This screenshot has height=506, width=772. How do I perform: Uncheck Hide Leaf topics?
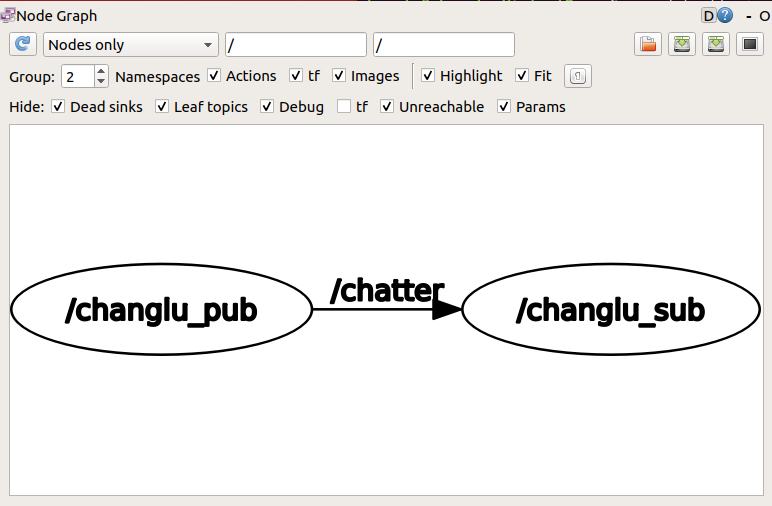[x=162, y=106]
